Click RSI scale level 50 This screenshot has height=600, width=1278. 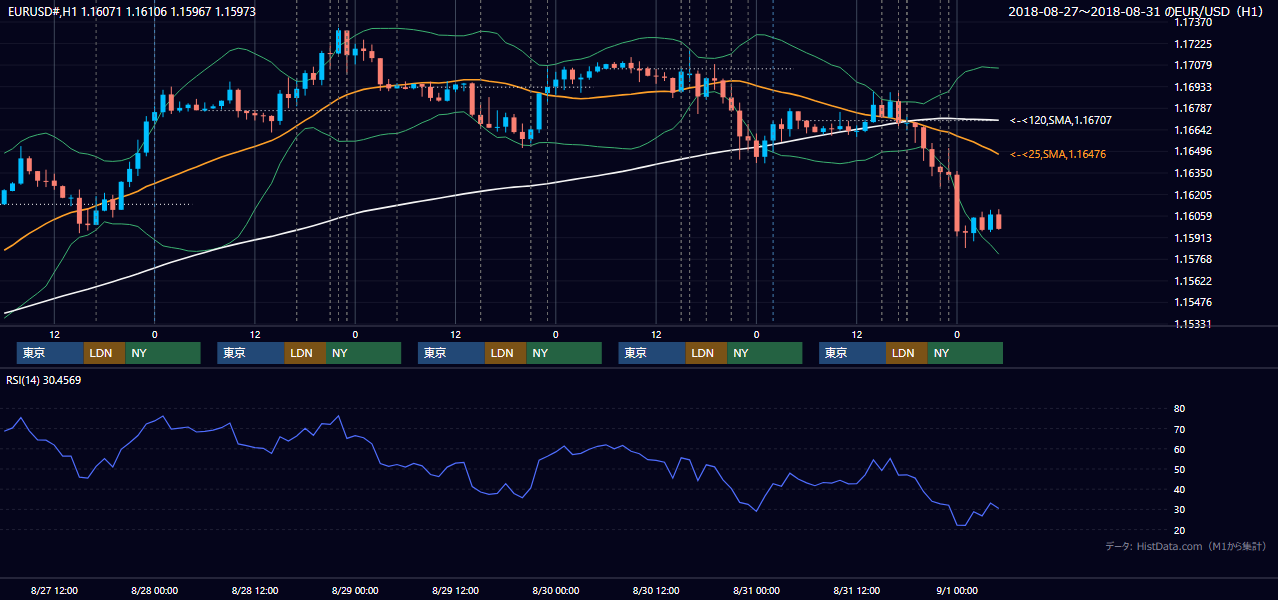1180,470
